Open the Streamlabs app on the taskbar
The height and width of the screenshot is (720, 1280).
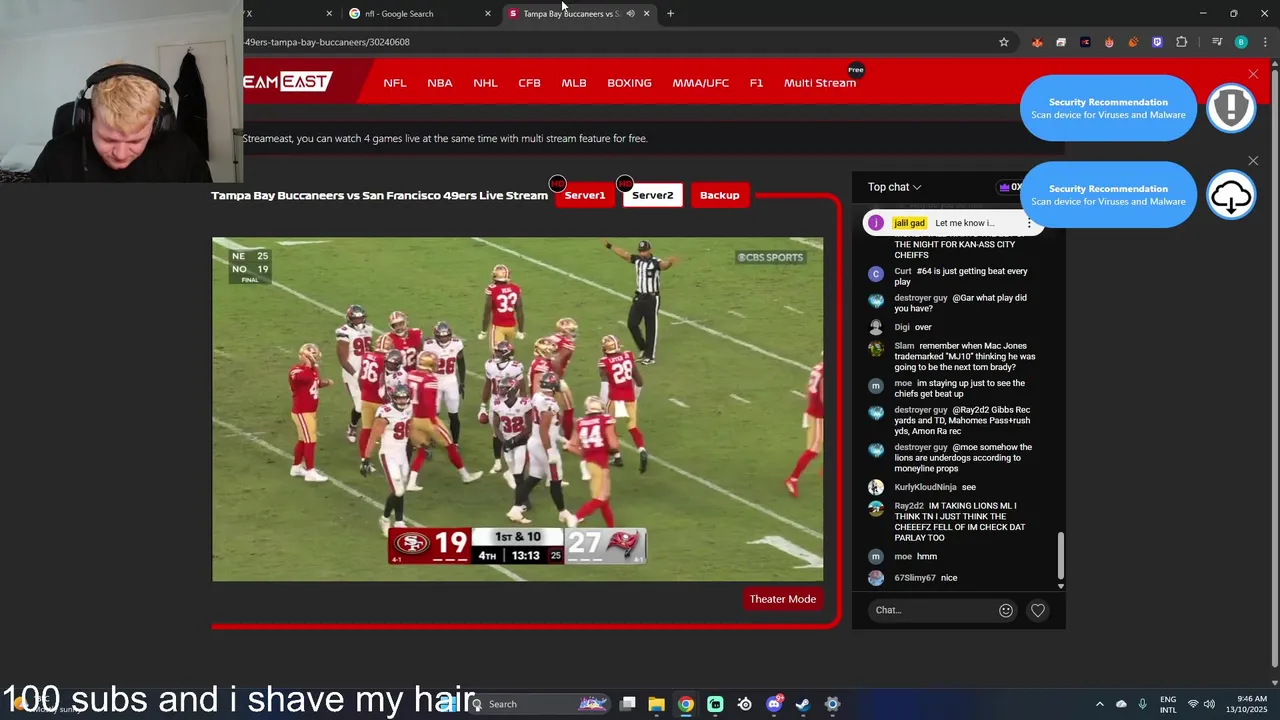[x=715, y=704]
